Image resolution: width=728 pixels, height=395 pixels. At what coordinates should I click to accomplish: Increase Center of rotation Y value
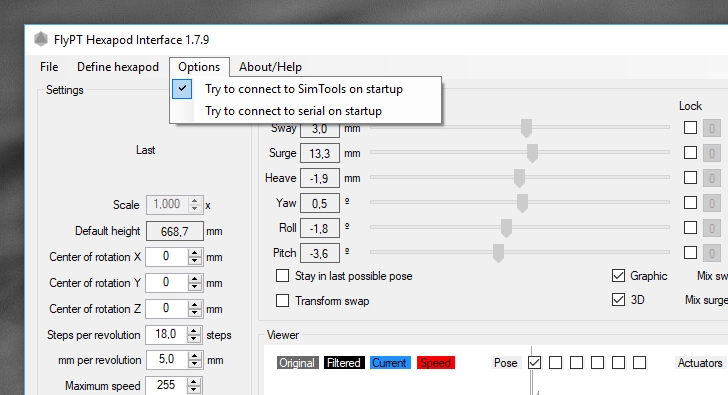point(195,279)
